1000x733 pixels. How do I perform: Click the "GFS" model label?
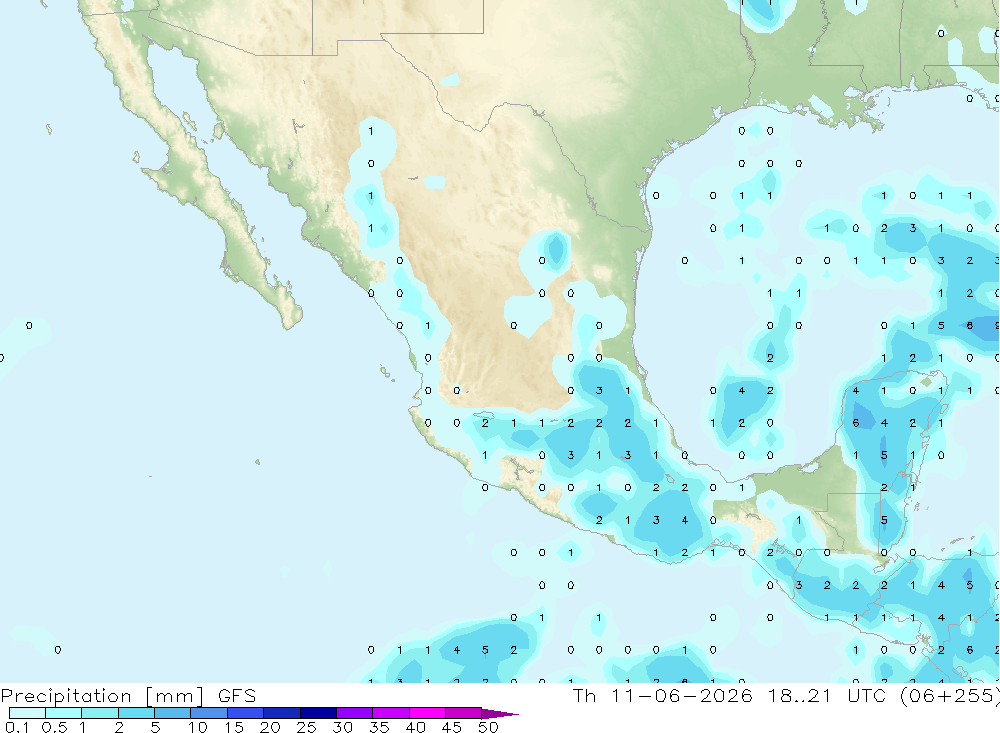[x=237, y=695]
